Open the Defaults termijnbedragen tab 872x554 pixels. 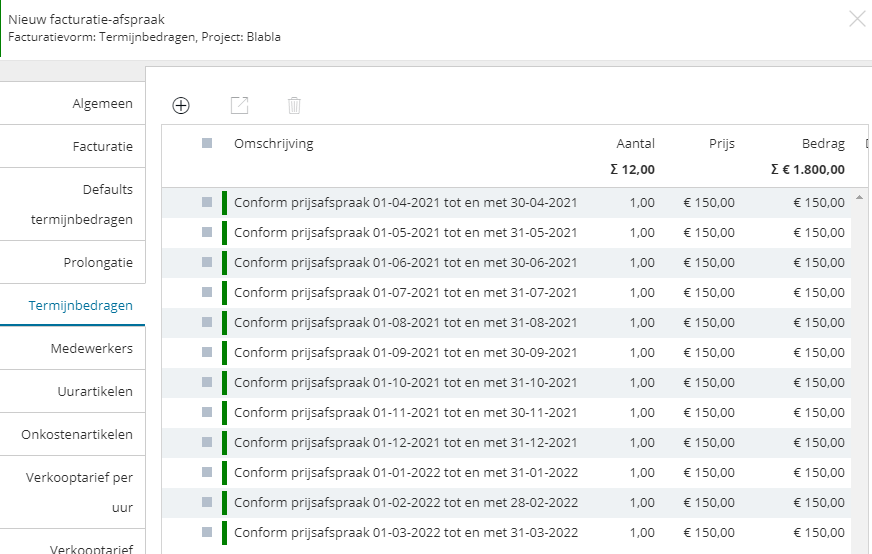coord(72,204)
